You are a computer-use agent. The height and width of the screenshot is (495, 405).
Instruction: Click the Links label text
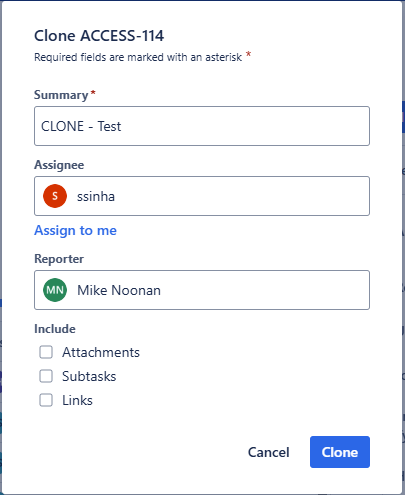pos(77,400)
